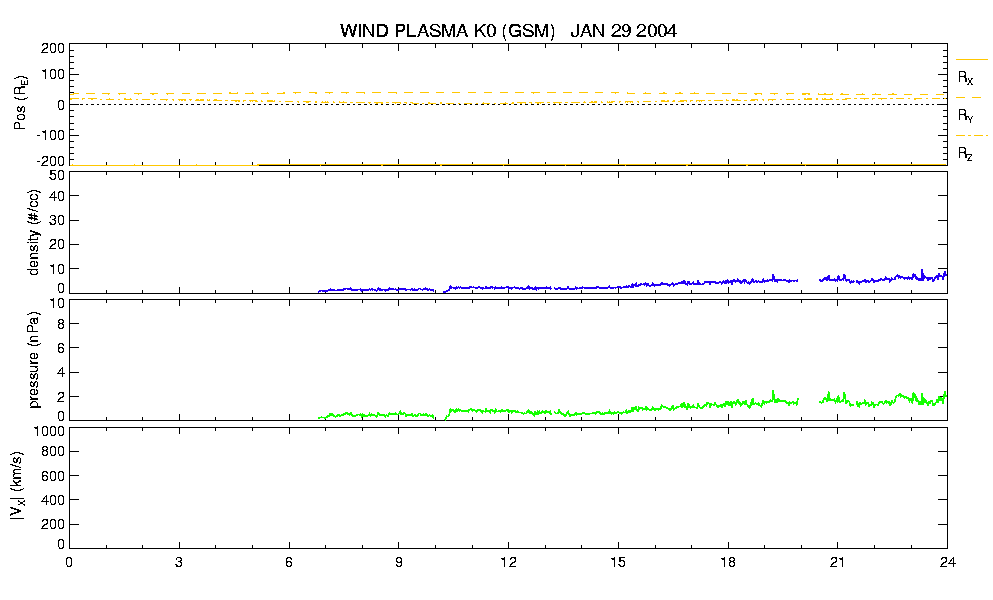The width and height of the screenshot is (993, 600).
Task: Select the "|Vx| (km/s)" y-axis label
Action: tap(18, 486)
